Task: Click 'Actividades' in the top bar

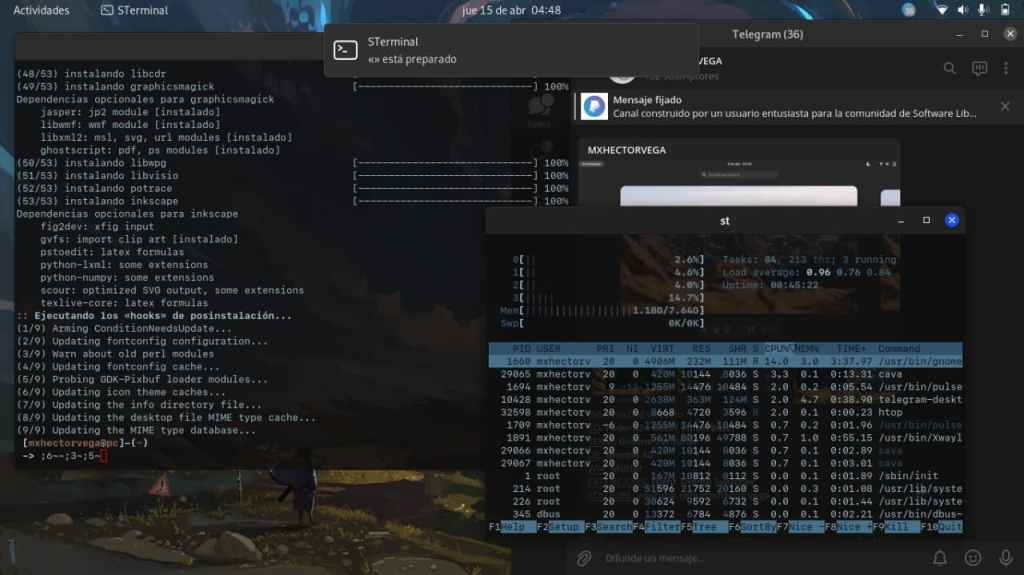Action: click(41, 10)
